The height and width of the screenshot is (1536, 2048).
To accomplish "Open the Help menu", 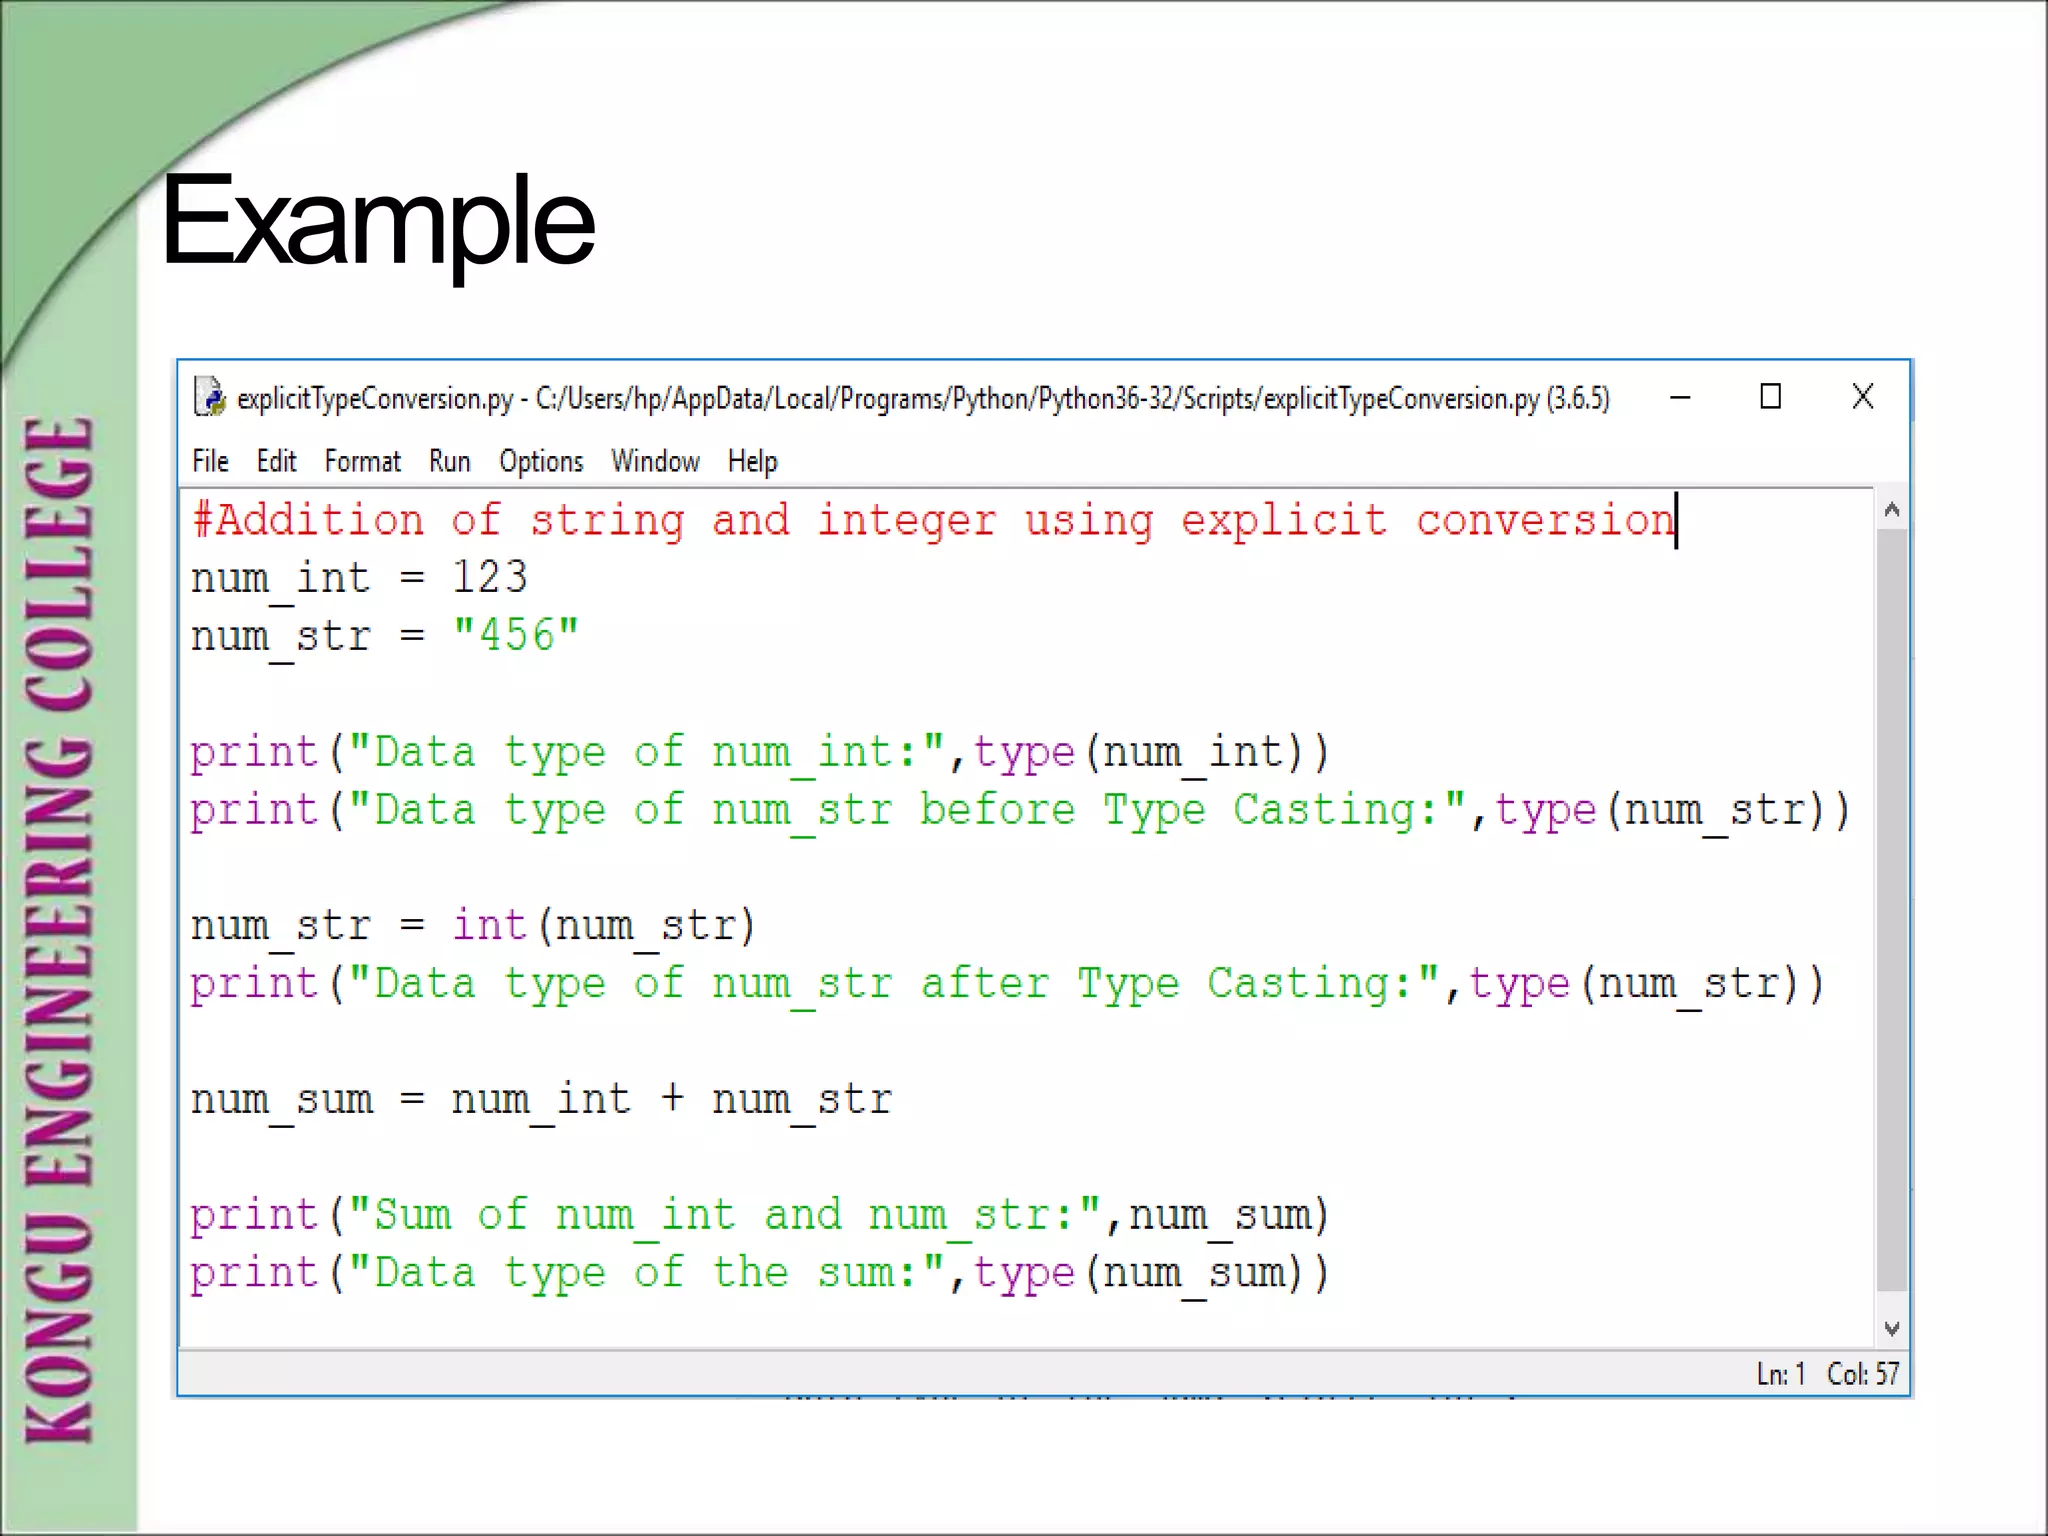I will click(752, 461).
